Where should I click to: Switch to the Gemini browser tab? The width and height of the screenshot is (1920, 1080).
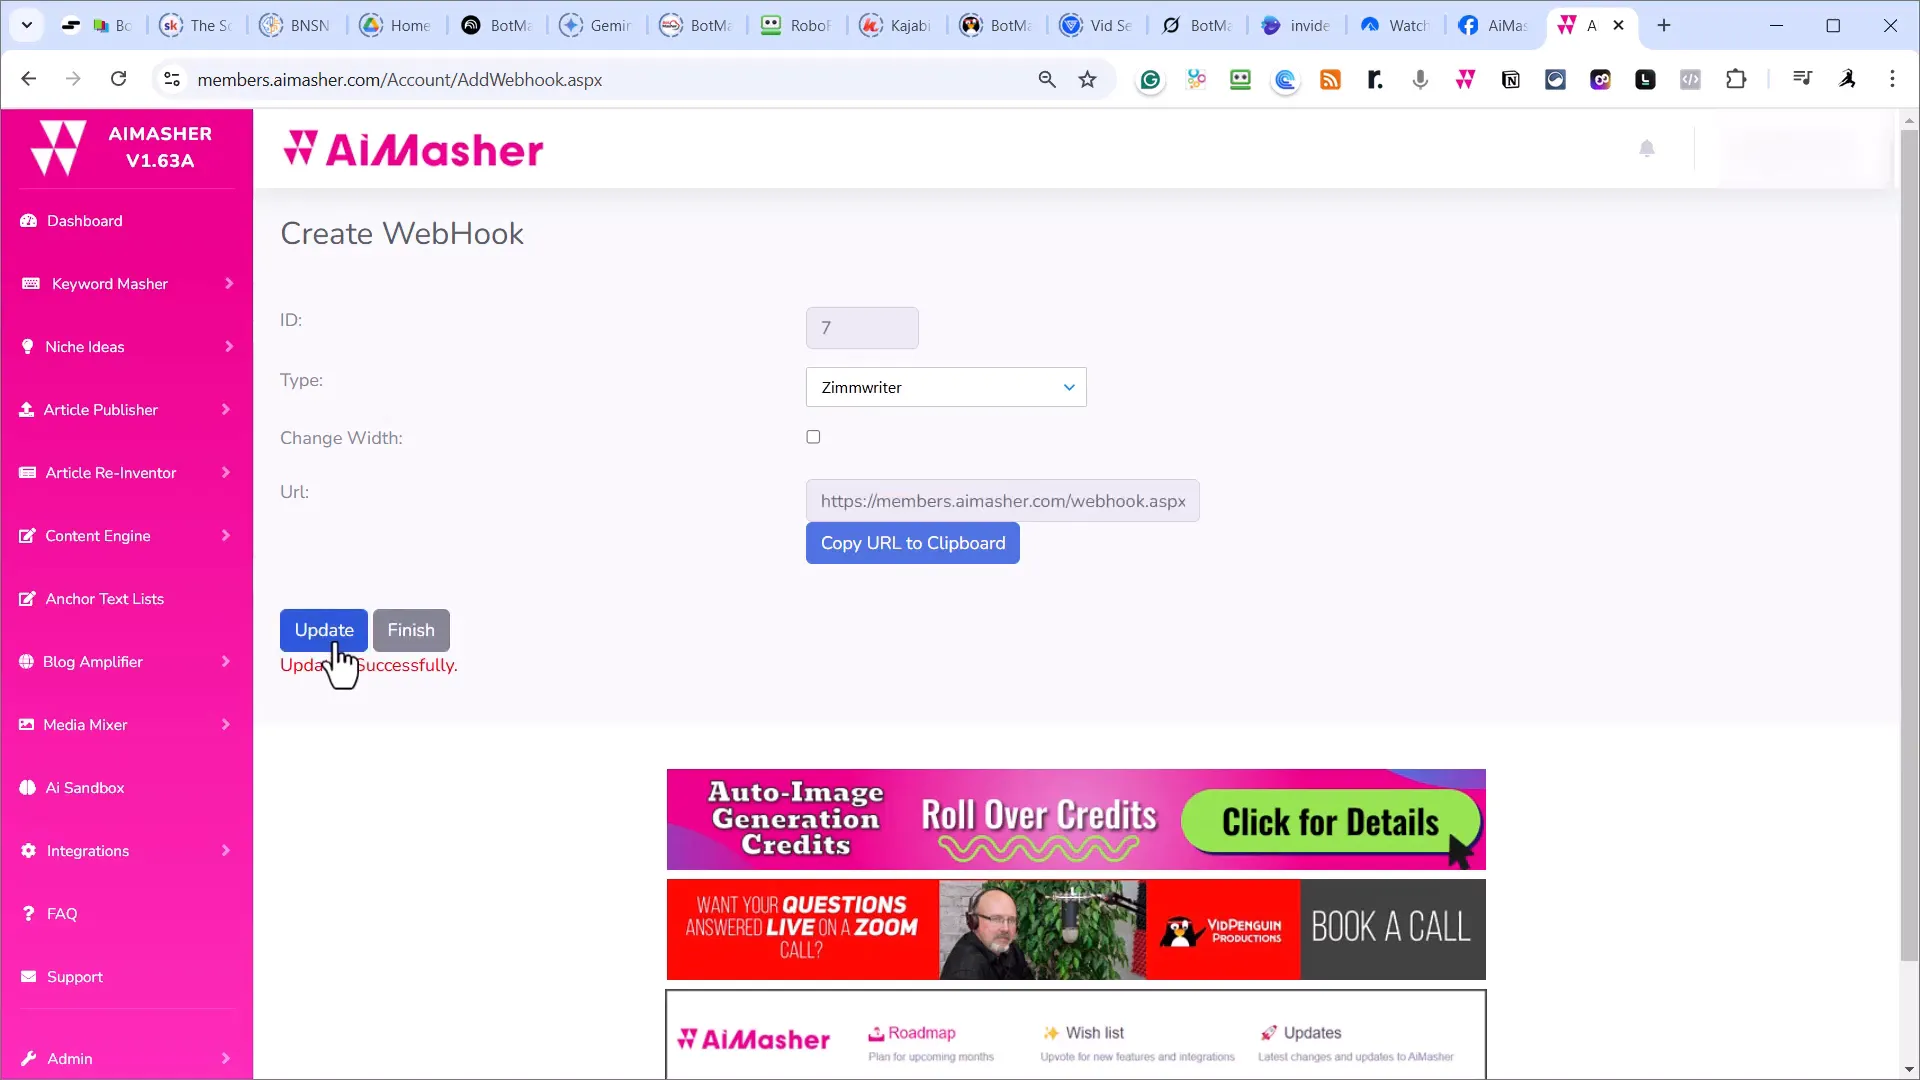pyautogui.click(x=596, y=26)
